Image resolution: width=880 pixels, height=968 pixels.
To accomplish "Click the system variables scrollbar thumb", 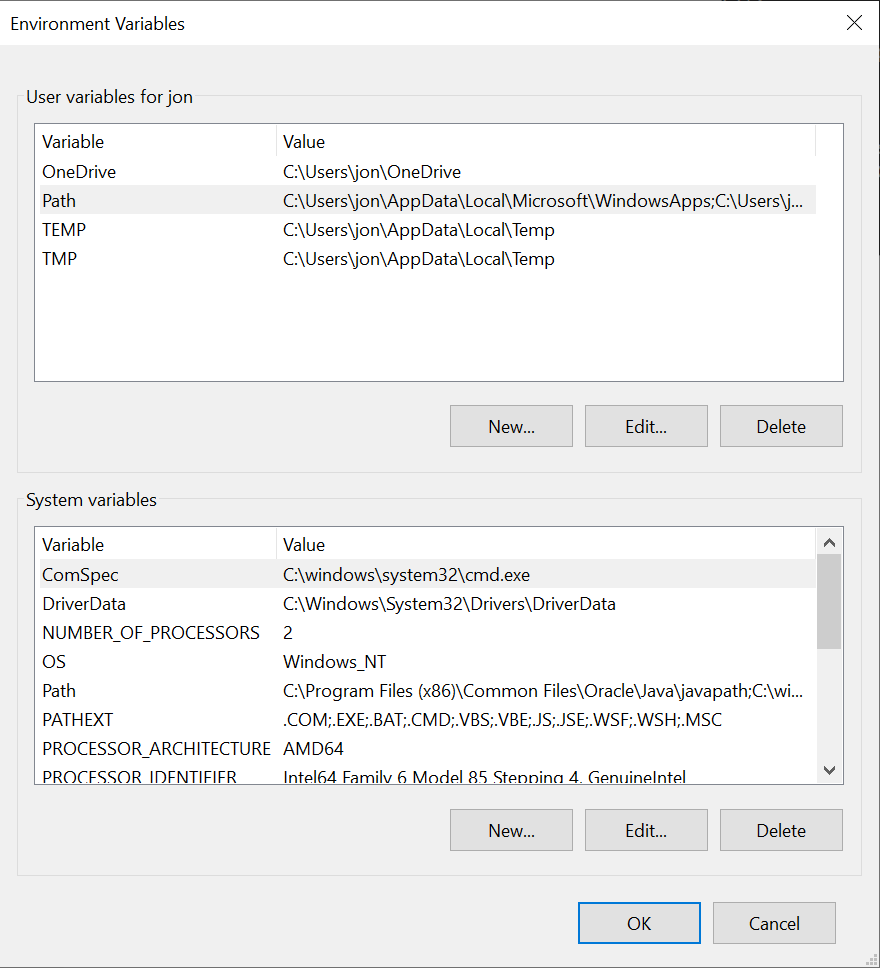I will [x=829, y=601].
